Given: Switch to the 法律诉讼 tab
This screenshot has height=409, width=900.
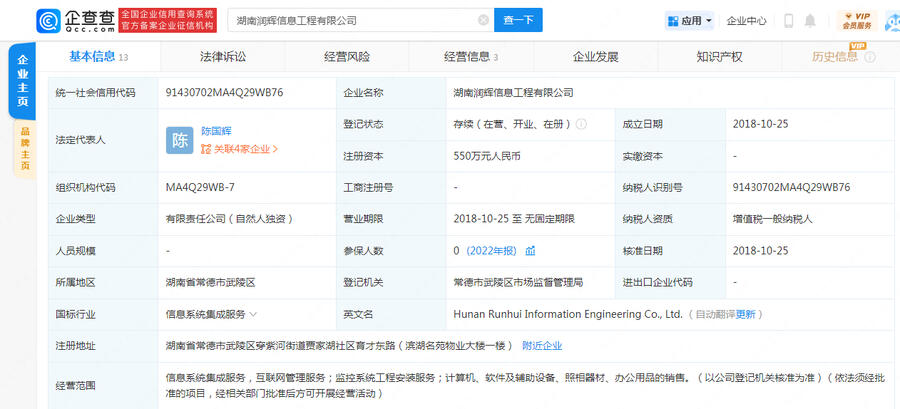Looking at the screenshot, I should coord(222,57).
